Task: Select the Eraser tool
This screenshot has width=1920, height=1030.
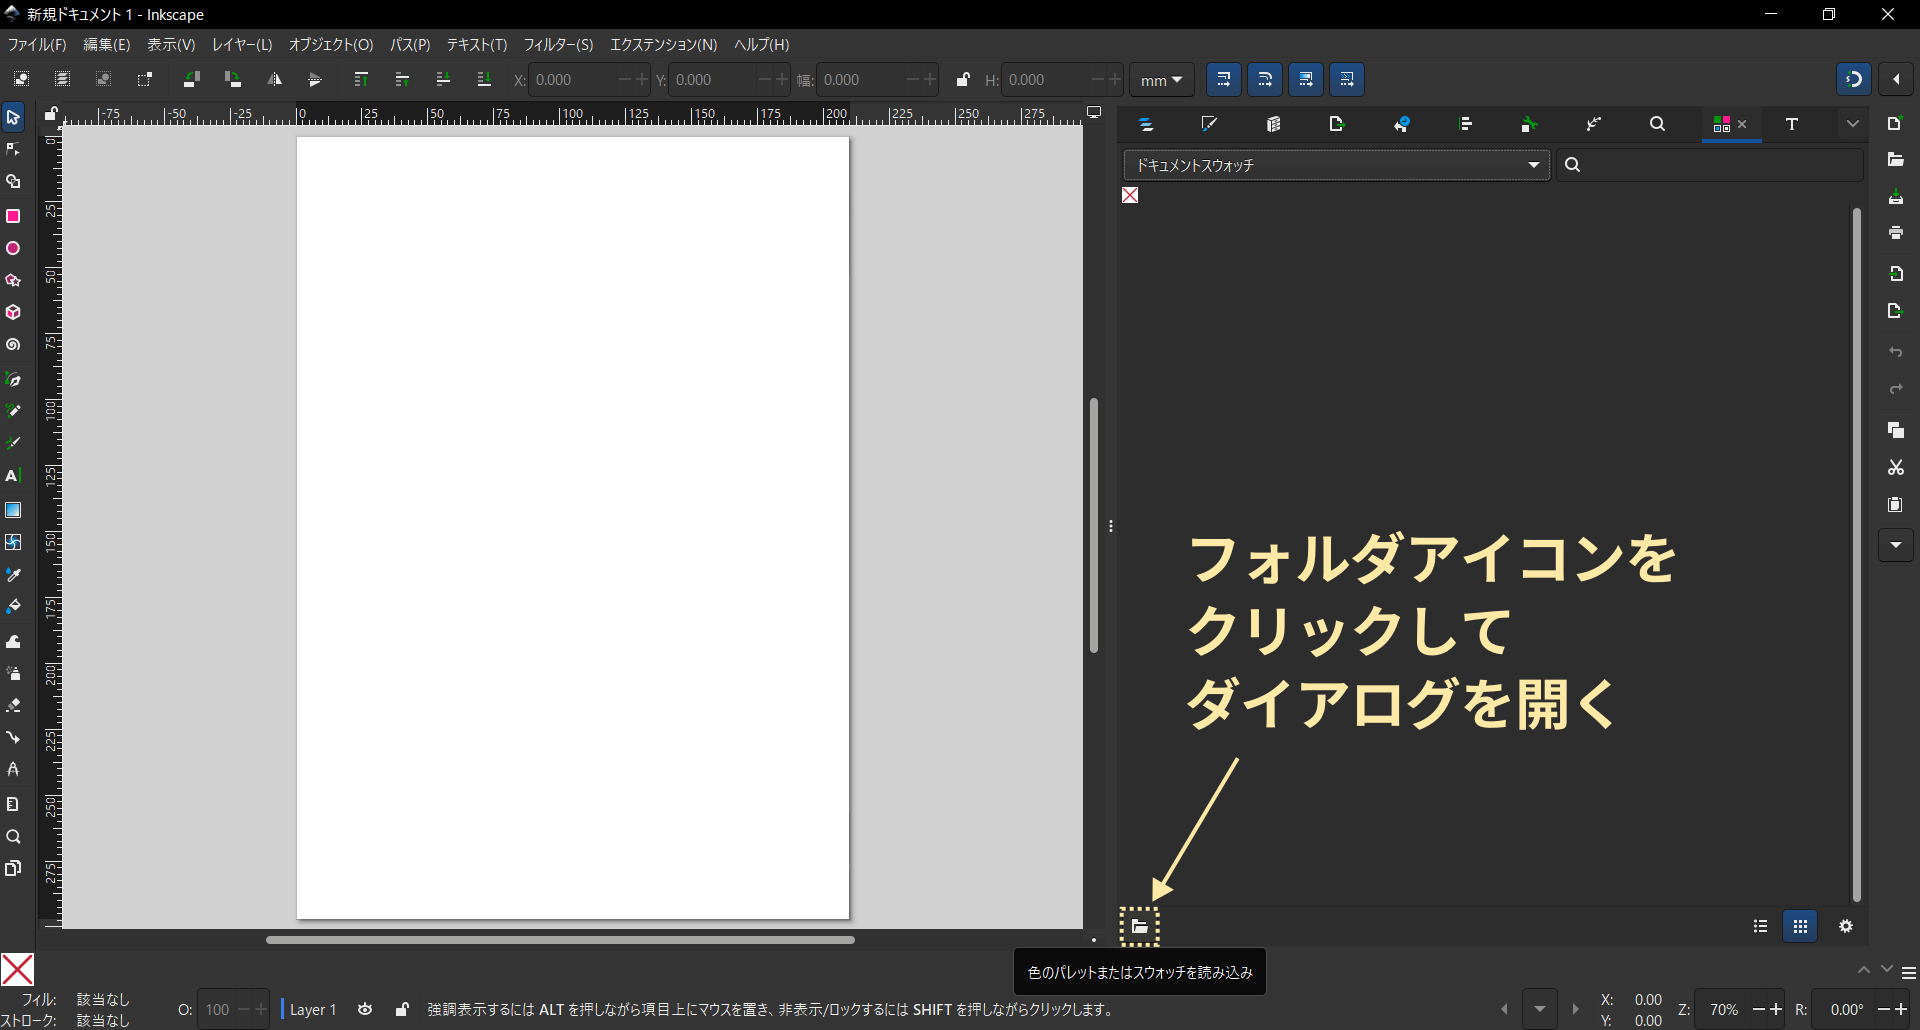Action: [x=13, y=706]
